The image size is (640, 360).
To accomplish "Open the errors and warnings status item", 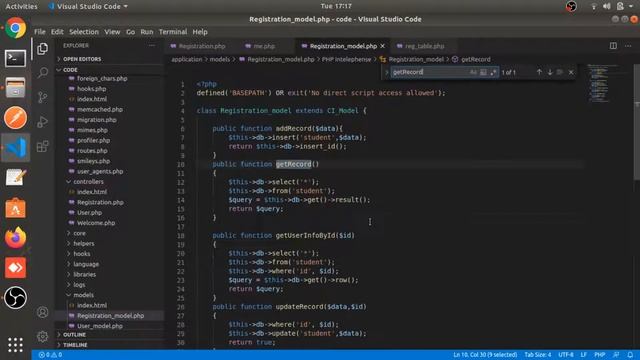I will pyautogui.click(x=50, y=355).
